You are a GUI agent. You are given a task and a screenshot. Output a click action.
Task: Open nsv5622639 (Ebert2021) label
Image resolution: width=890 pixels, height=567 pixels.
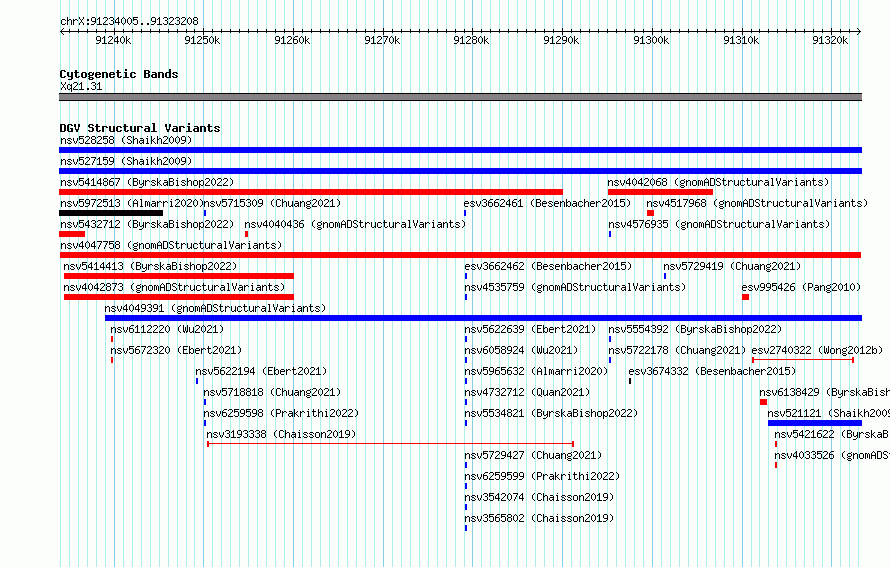coord(530,329)
